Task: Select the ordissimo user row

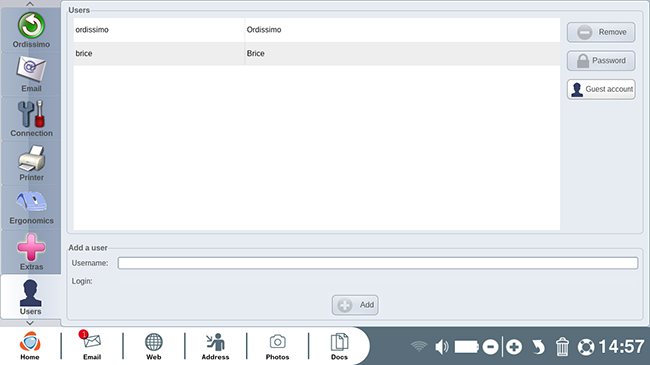Action: pos(317,30)
